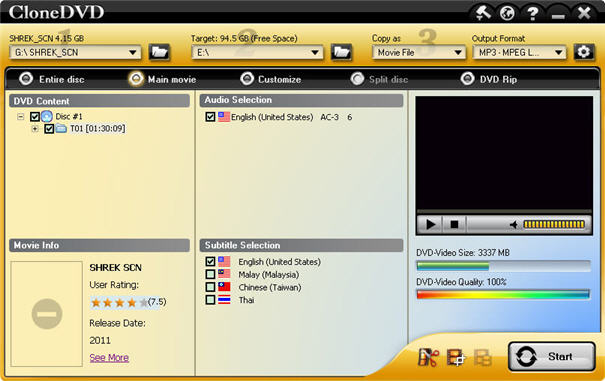Click the globe language icon

pos(507,13)
